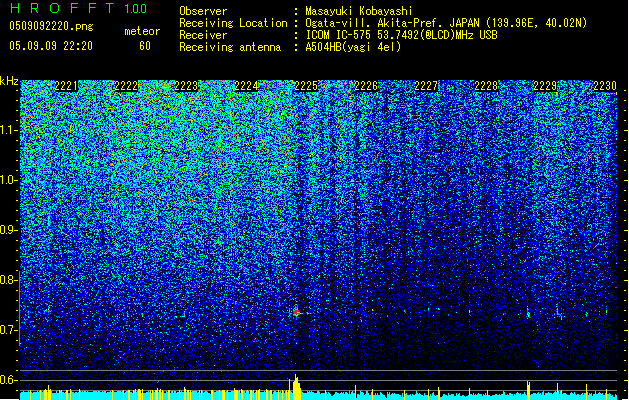This screenshot has width=629, height=400.
Task: Click the 2226 time marker
Action: (366, 86)
